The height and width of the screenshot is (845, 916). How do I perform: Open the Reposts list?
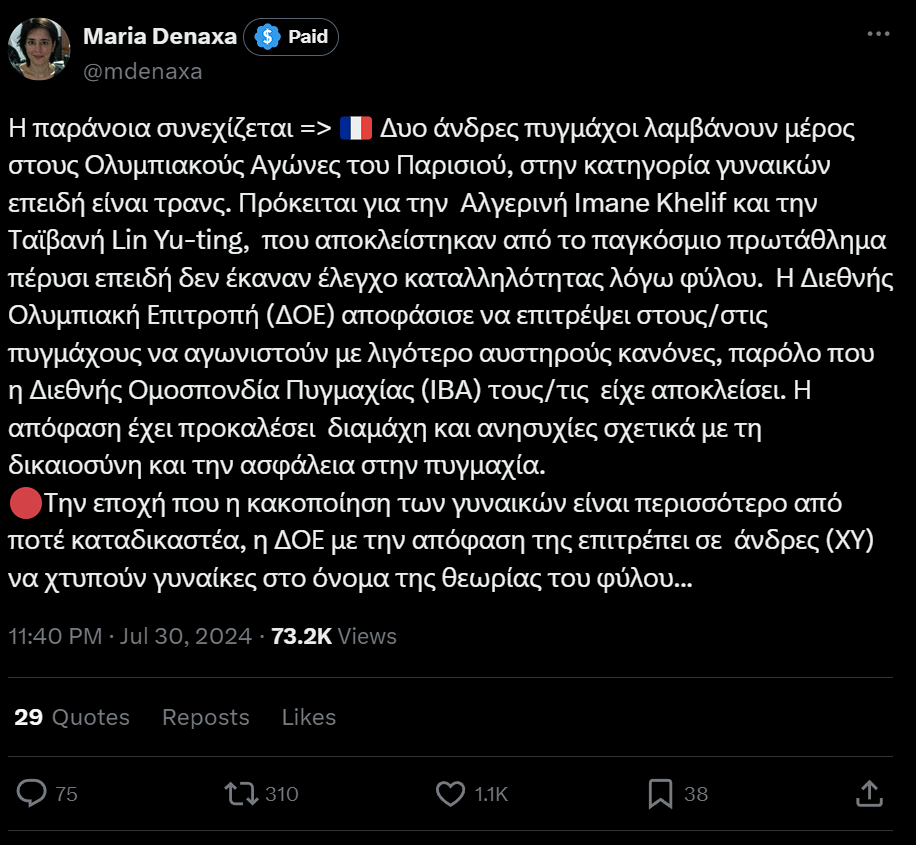click(205, 717)
